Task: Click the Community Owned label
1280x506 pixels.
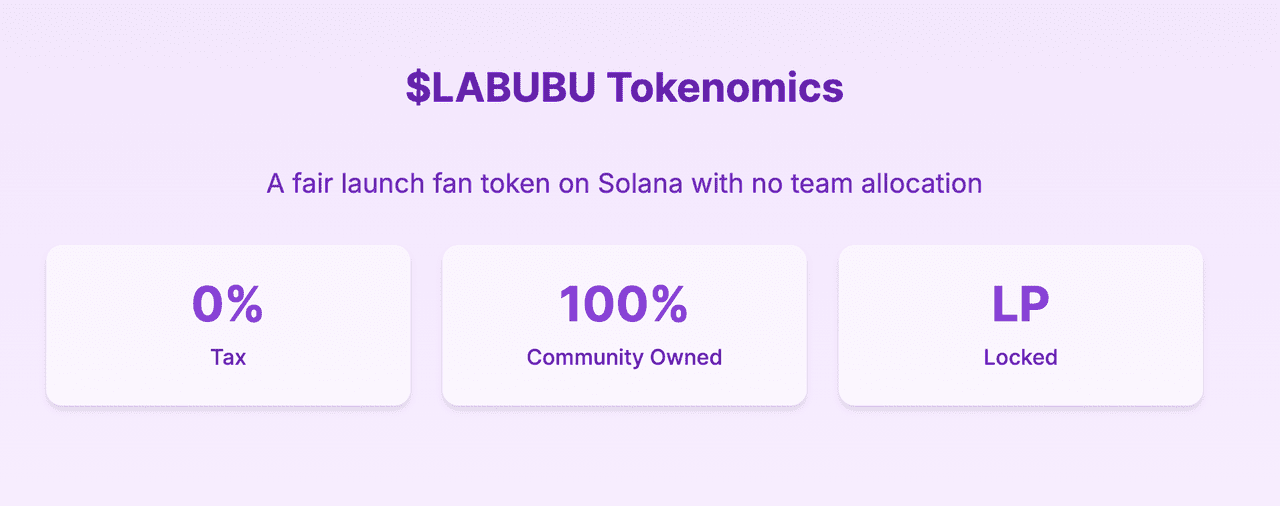Action: pos(624,357)
